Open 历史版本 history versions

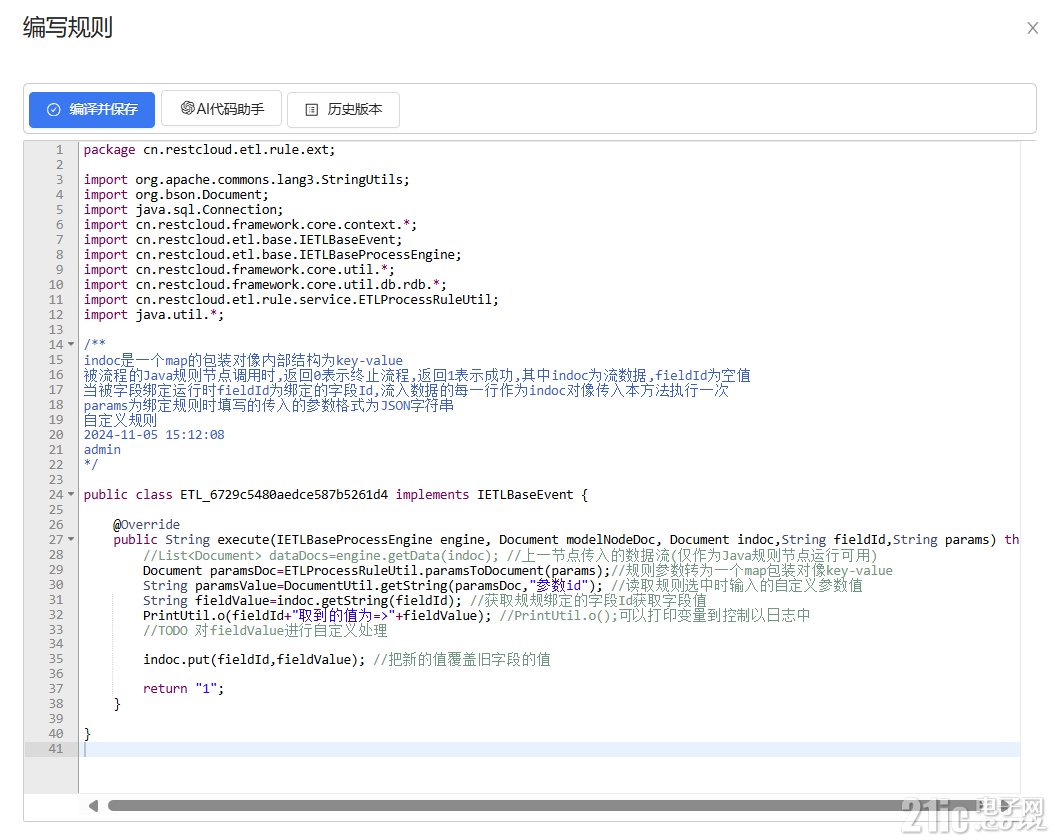[x=343, y=110]
